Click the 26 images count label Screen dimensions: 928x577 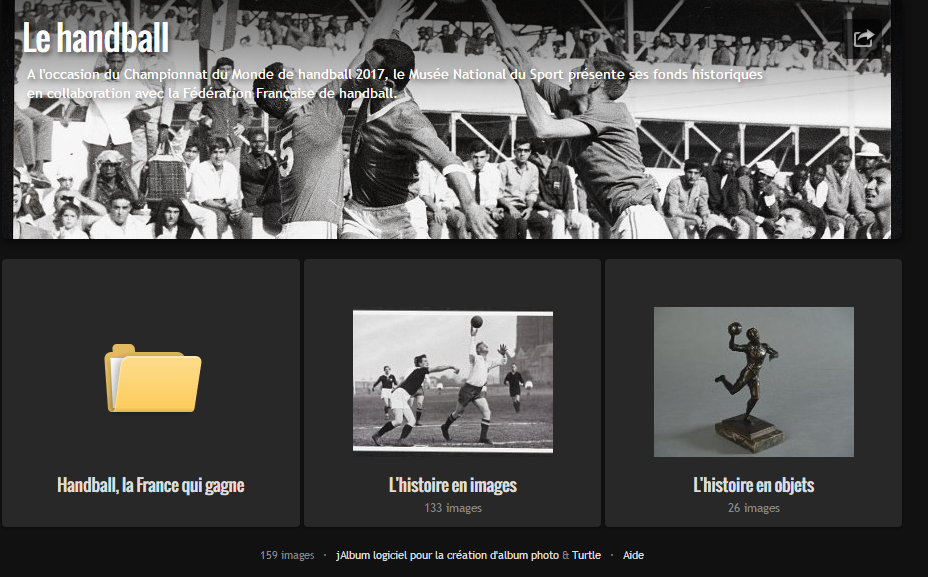(x=753, y=508)
